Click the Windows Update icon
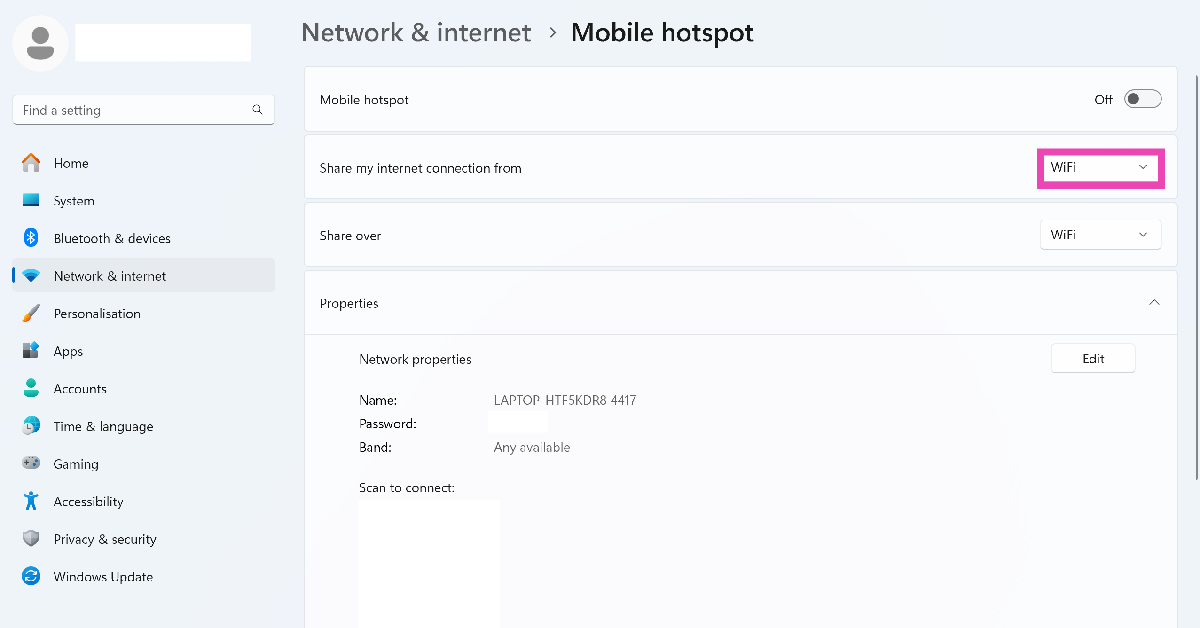 click(x=31, y=577)
